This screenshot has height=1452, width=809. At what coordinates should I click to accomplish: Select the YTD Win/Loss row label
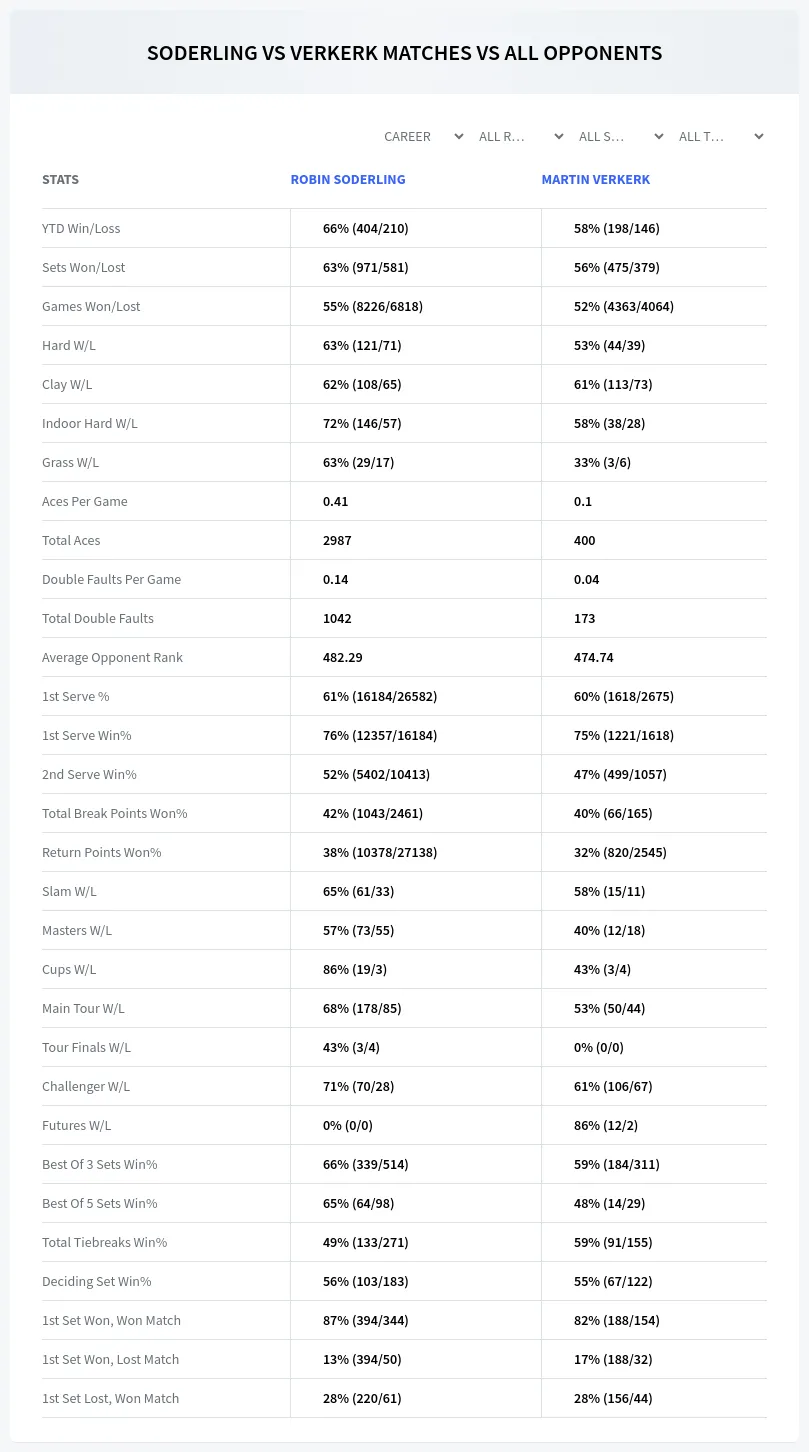tap(81, 228)
